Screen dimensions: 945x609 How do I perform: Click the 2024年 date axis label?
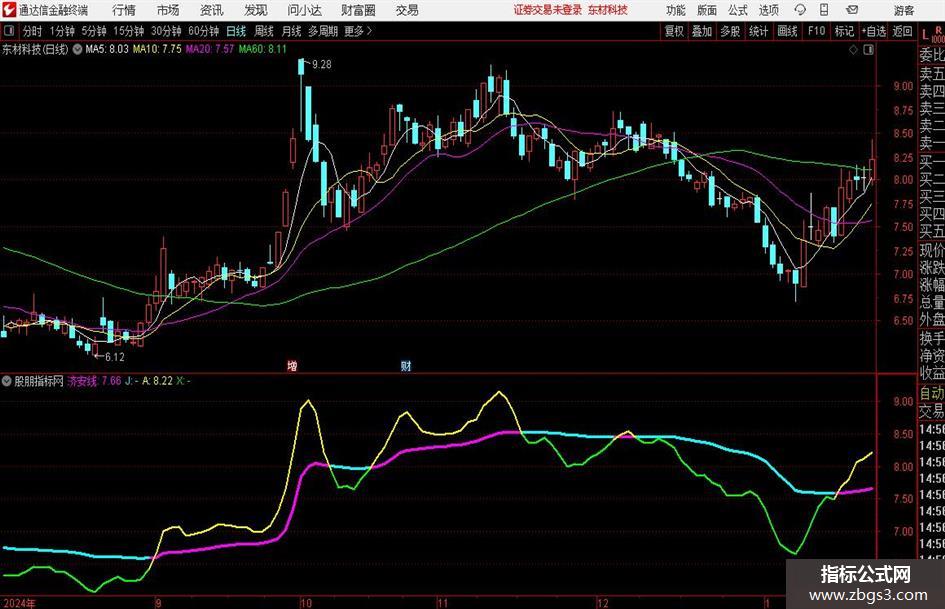click(19, 603)
